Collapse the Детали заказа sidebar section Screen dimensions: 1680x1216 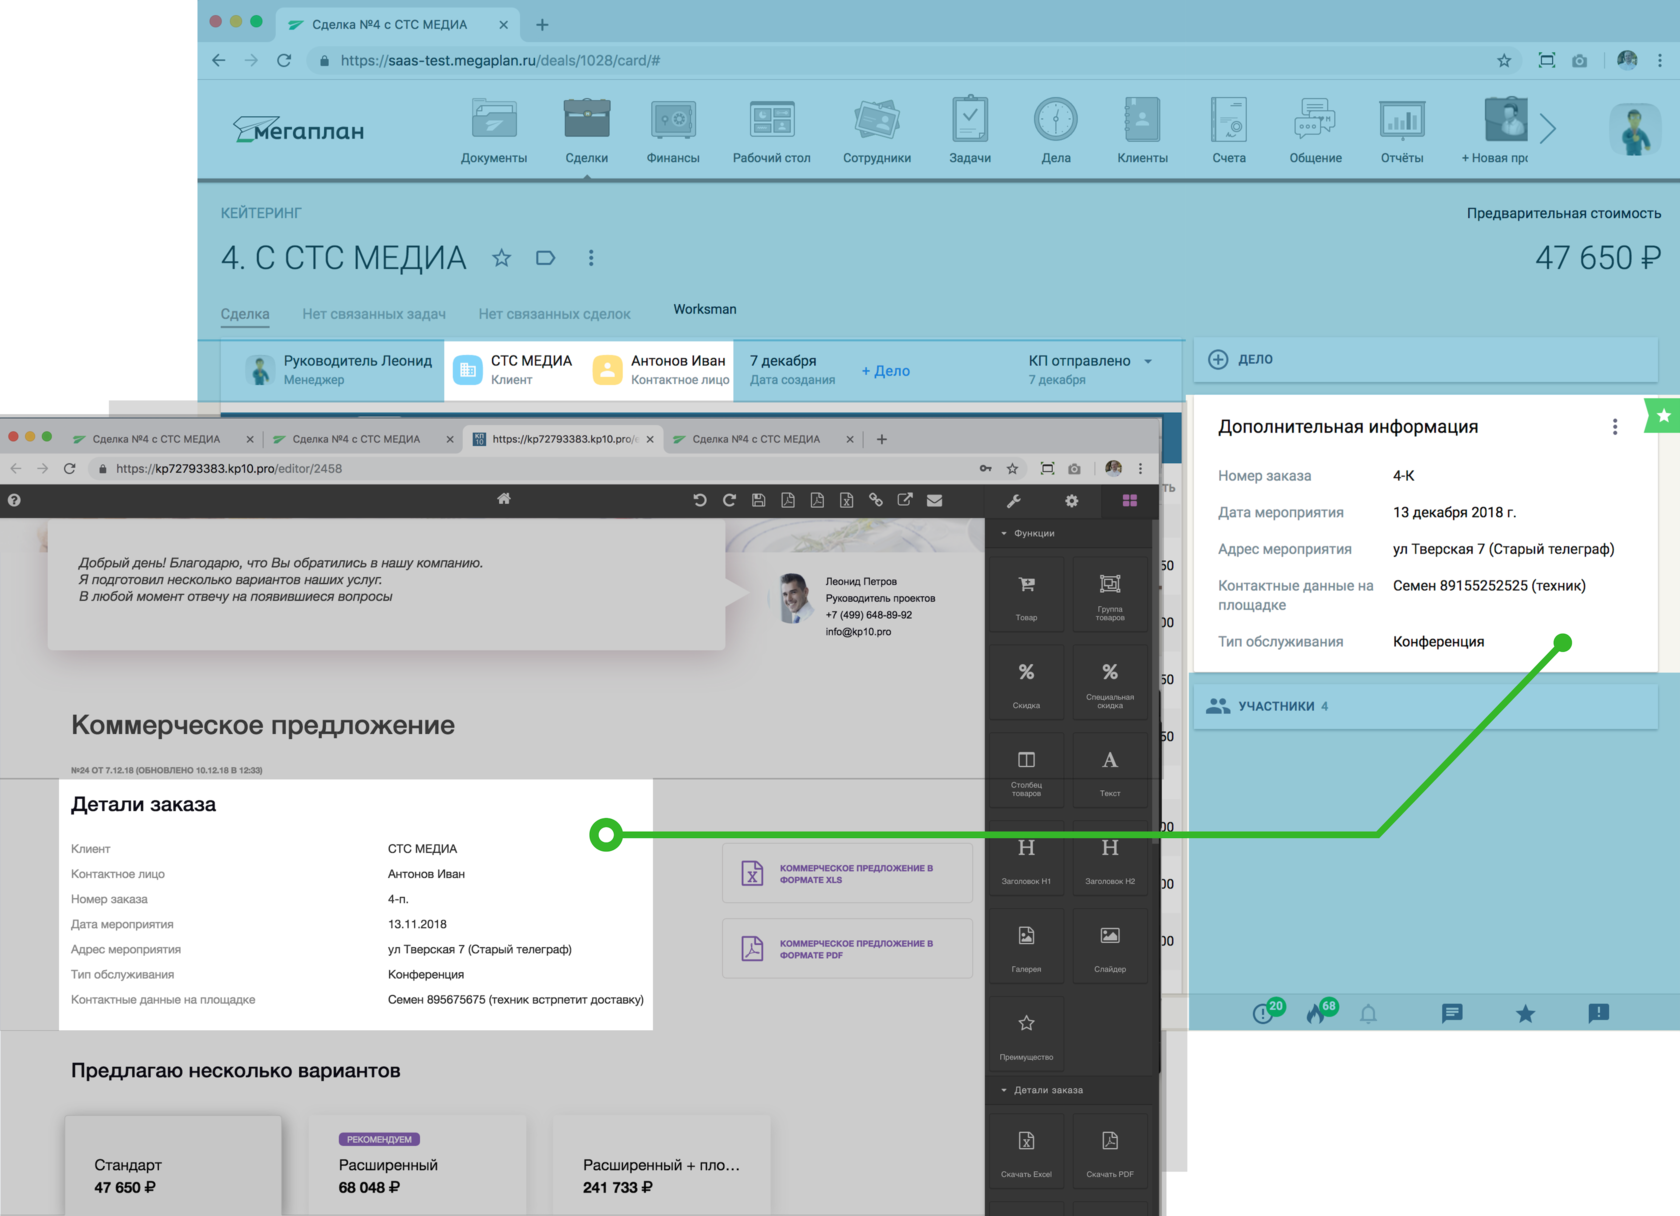(x=1042, y=1090)
